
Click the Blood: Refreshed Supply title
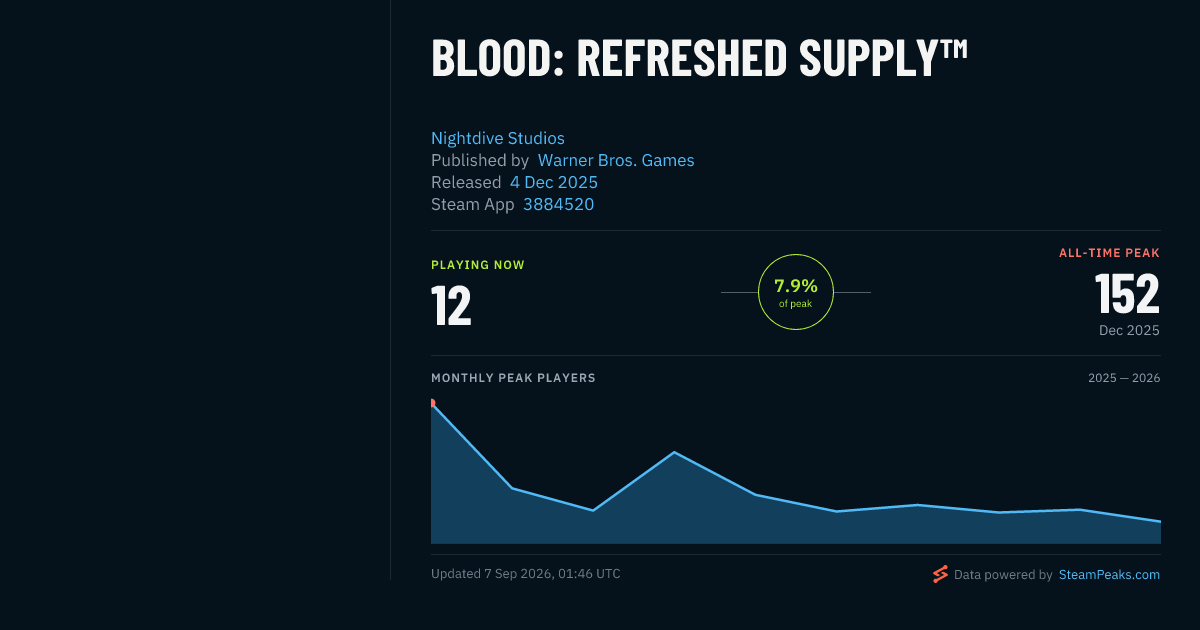click(x=700, y=58)
